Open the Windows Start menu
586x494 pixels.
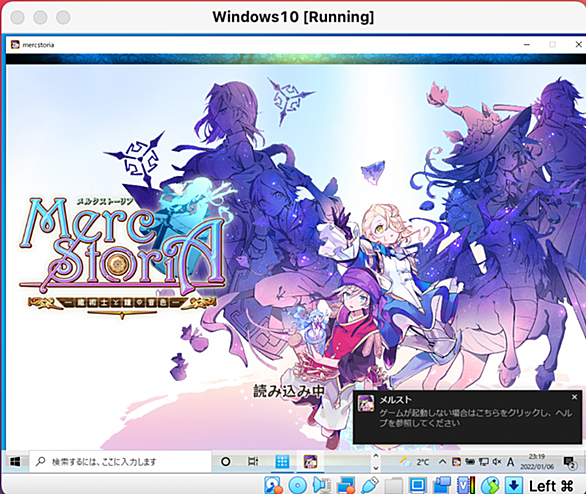(x=15, y=462)
